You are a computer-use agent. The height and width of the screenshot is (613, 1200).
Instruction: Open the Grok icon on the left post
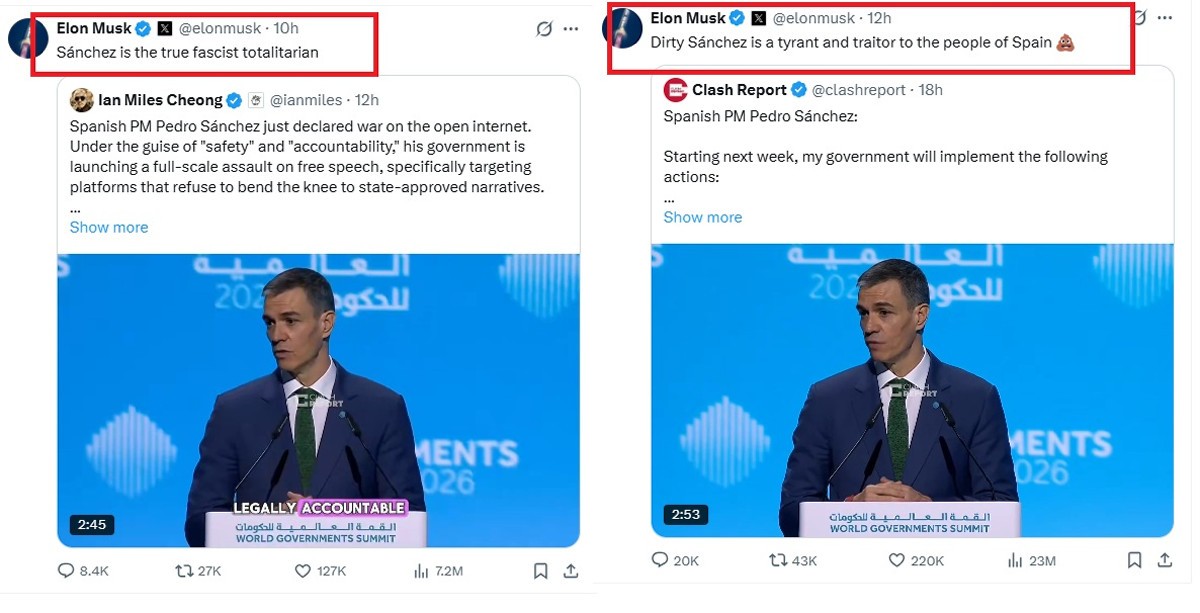544,29
